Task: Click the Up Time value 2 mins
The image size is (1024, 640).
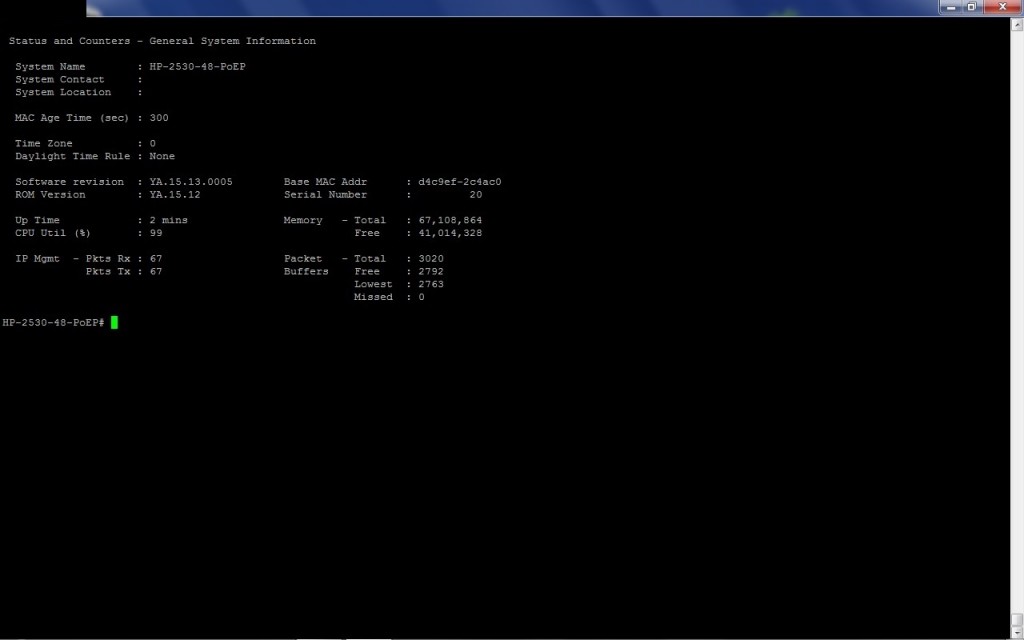Action: 168,220
